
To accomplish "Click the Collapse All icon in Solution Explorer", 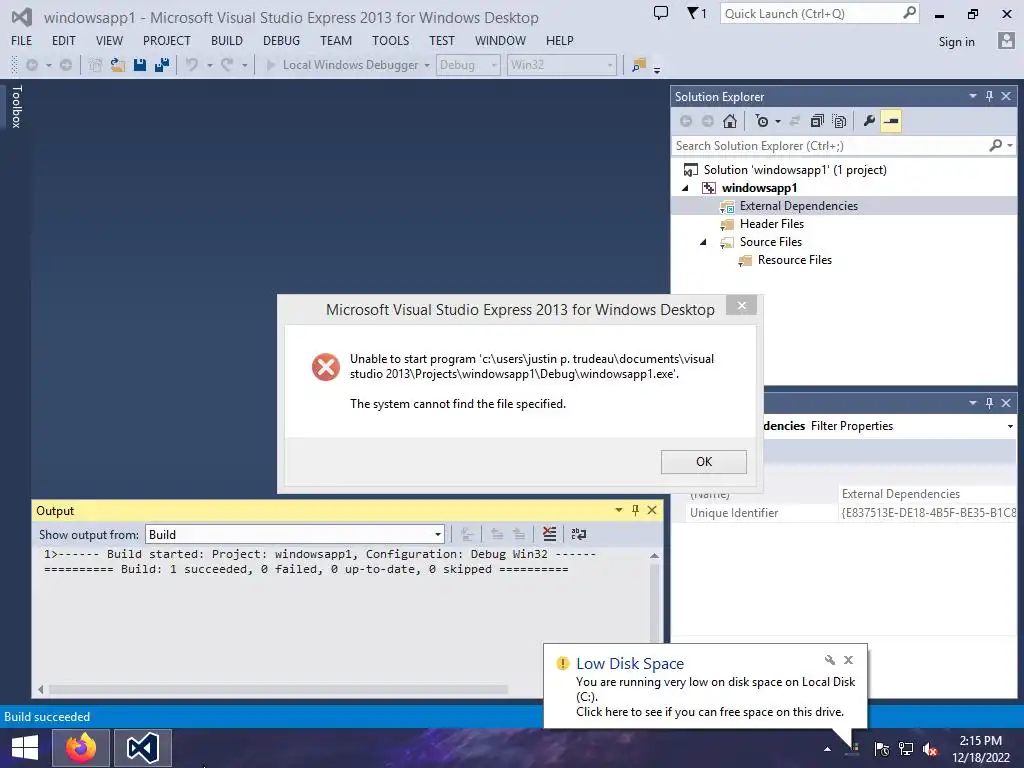I will (816, 121).
